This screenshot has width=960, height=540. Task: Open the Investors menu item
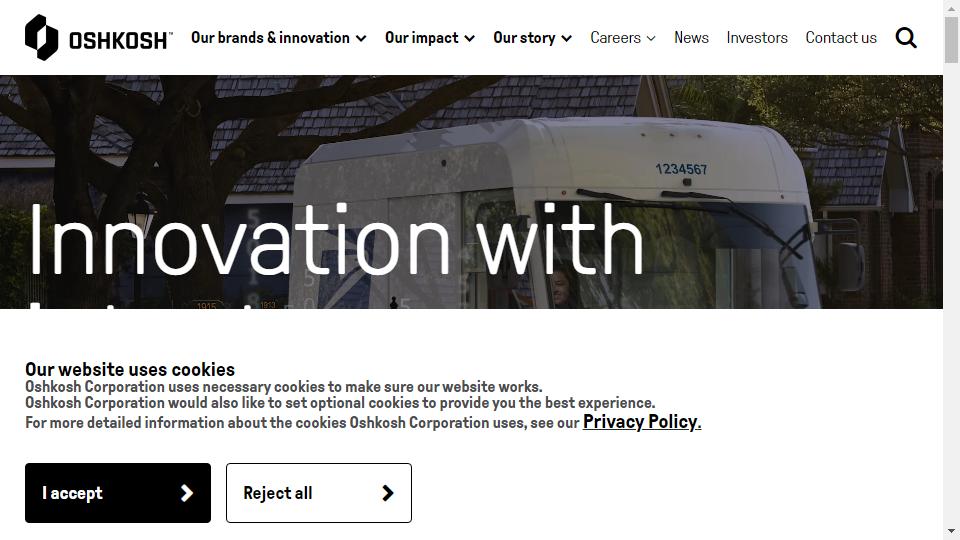click(x=757, y=38)
